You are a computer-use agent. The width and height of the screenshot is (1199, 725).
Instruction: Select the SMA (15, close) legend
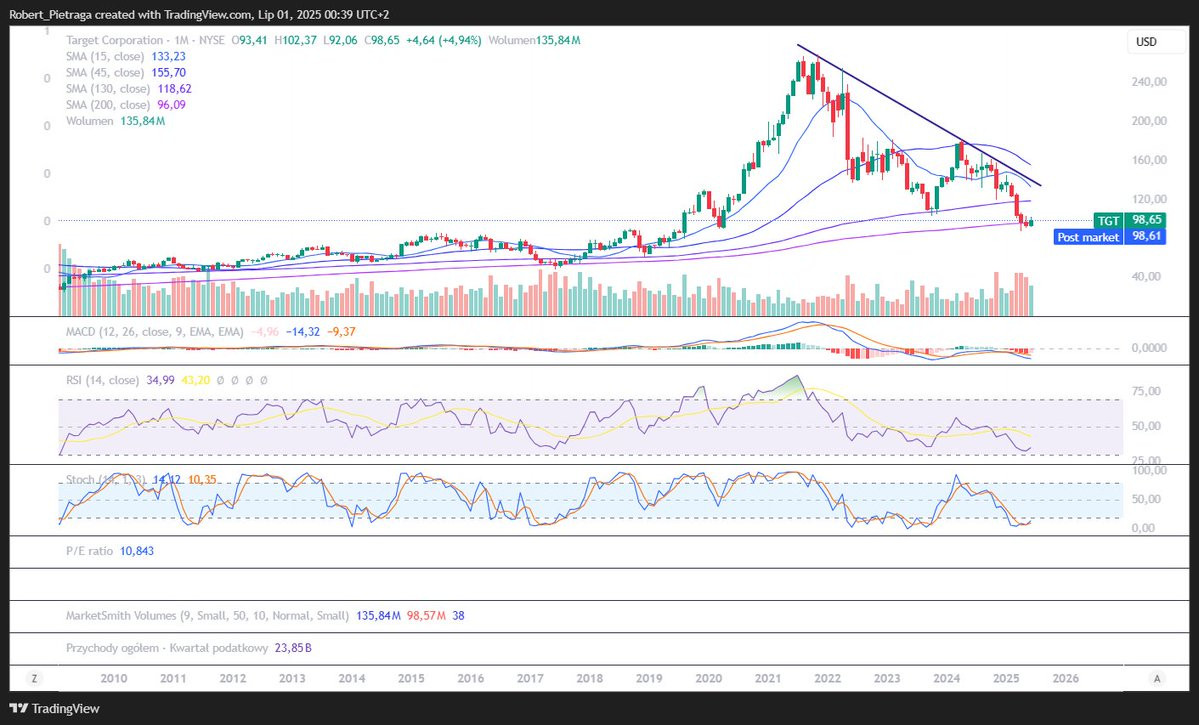coord(105,57)
